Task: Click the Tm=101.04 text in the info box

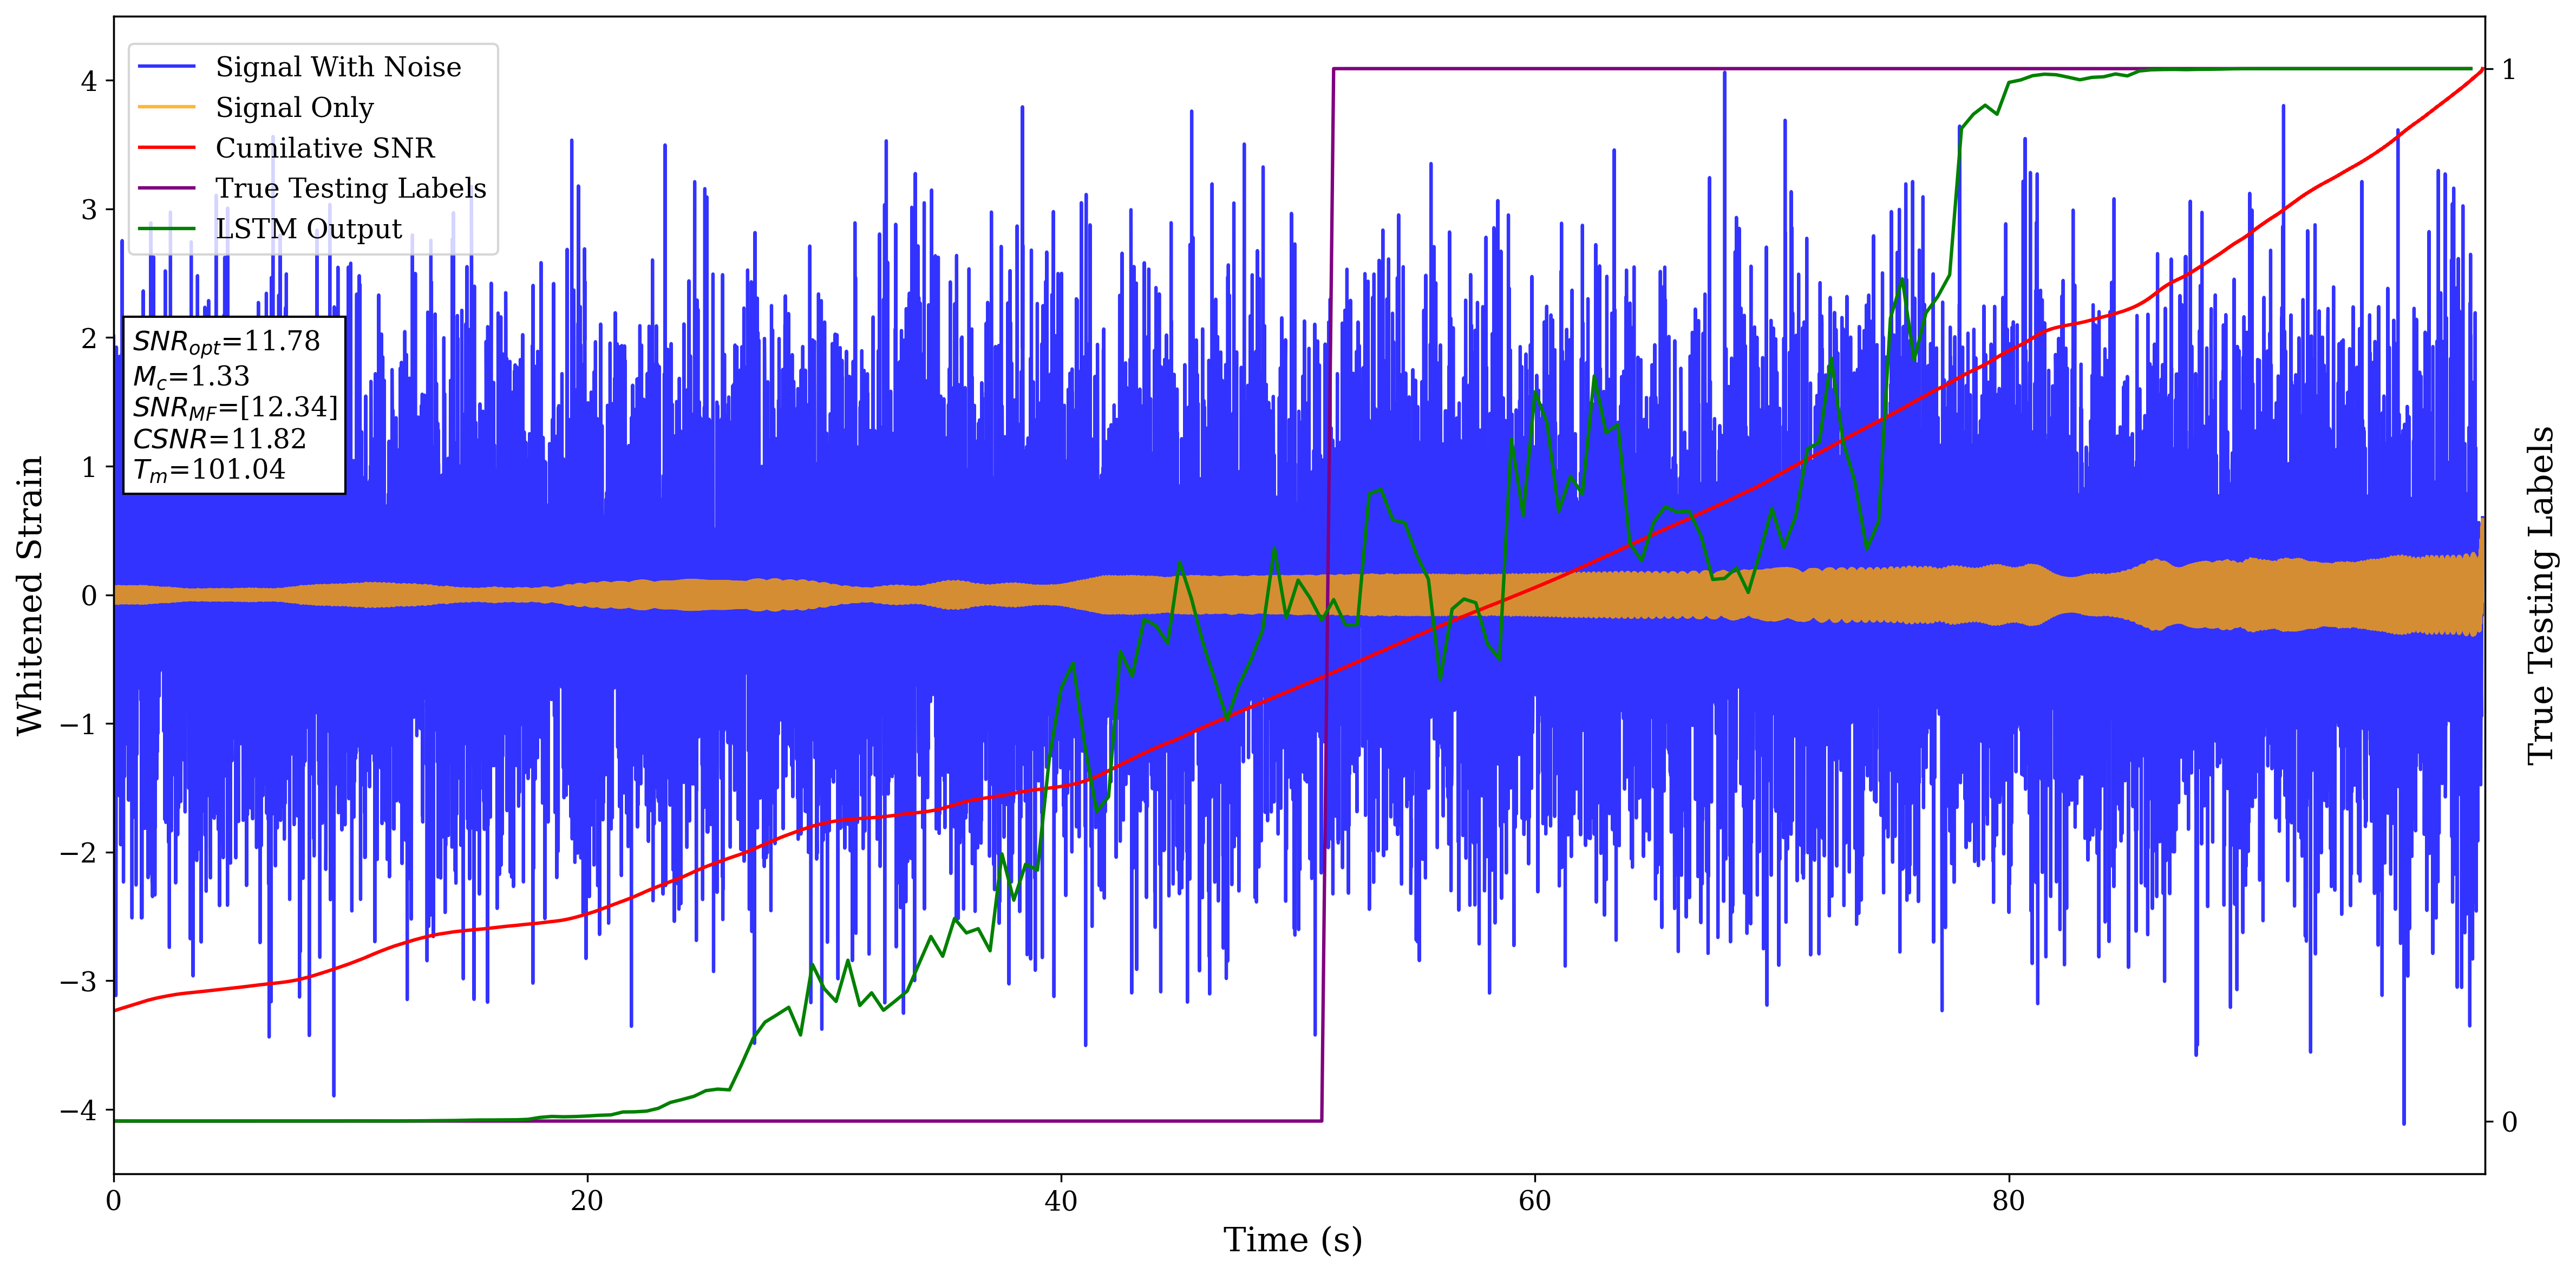Action: coord(209,470)
